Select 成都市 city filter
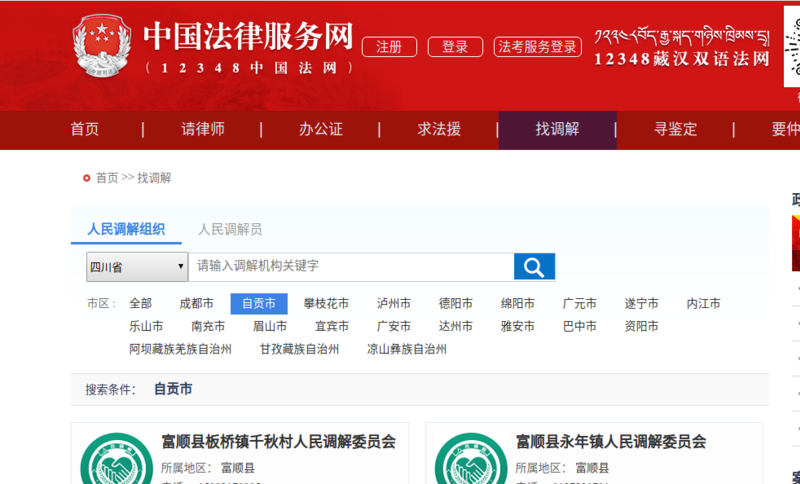Viewport: 800px width, 484px height. click(196, 303)
